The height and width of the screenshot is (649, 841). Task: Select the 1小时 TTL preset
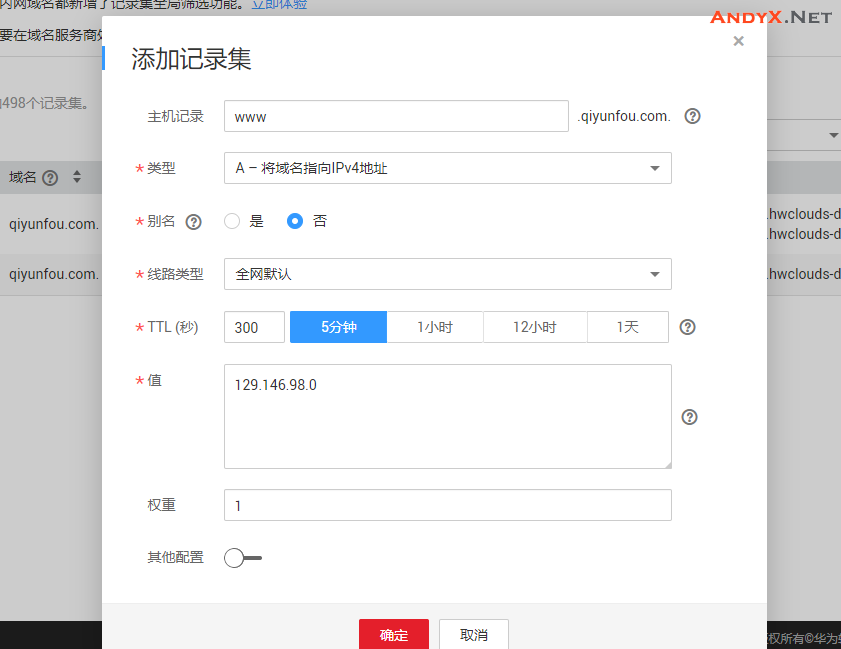click(435, 327)
